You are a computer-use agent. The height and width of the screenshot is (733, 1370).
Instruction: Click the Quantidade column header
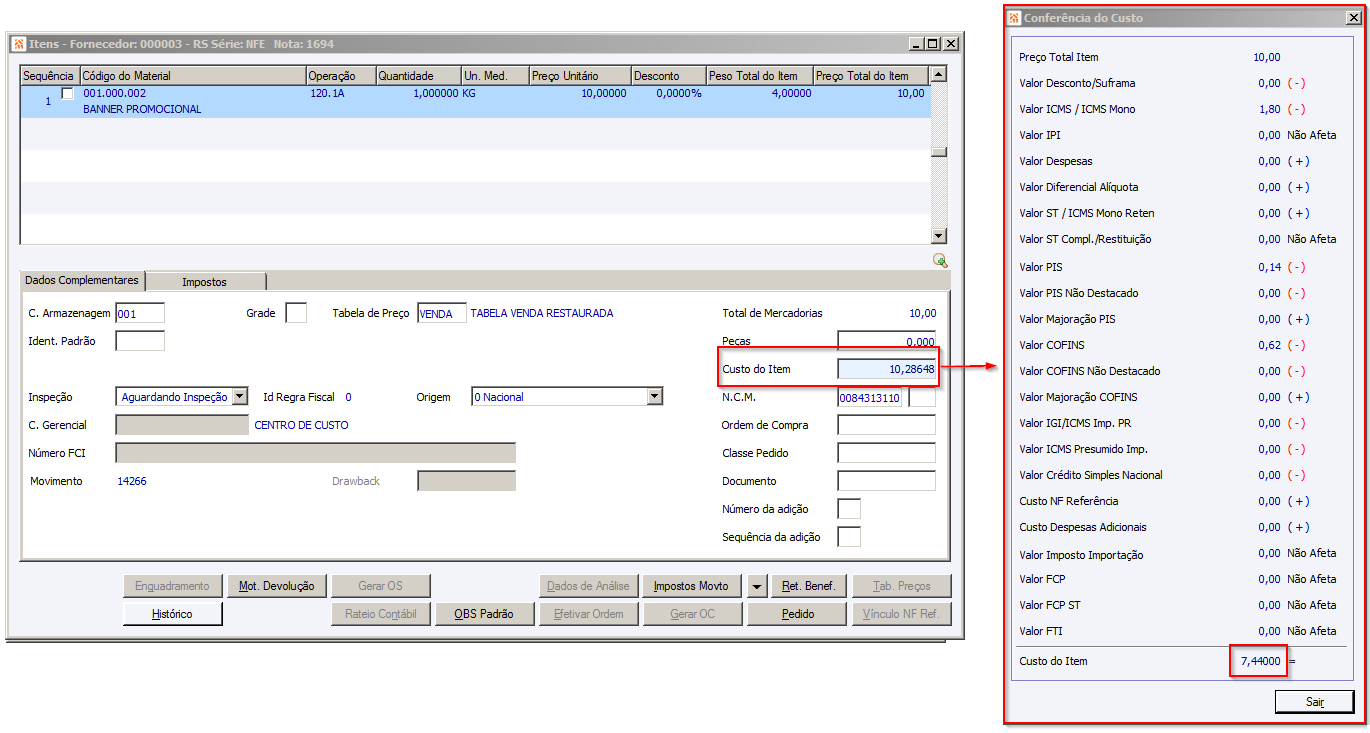pos(419,76)
